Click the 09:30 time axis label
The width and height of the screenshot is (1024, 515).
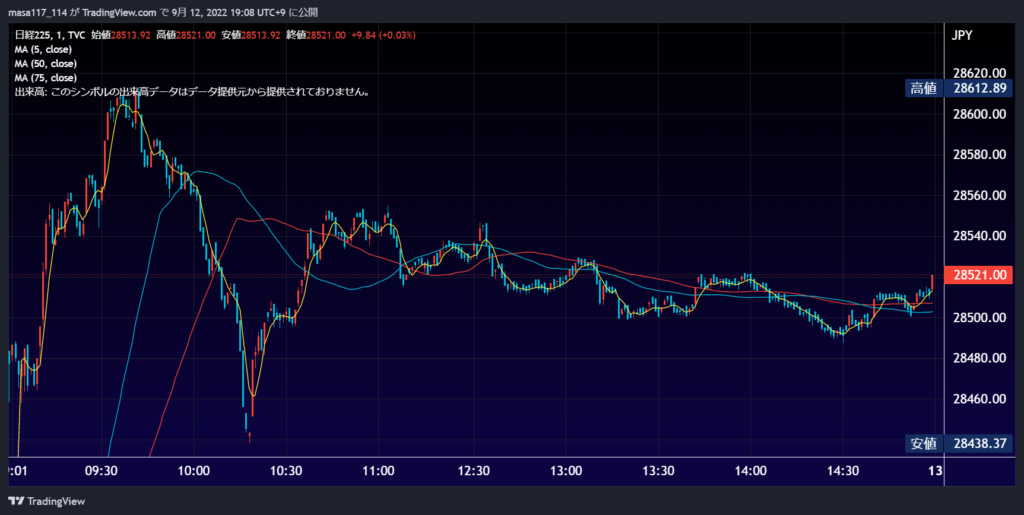(x=101, y=471)
